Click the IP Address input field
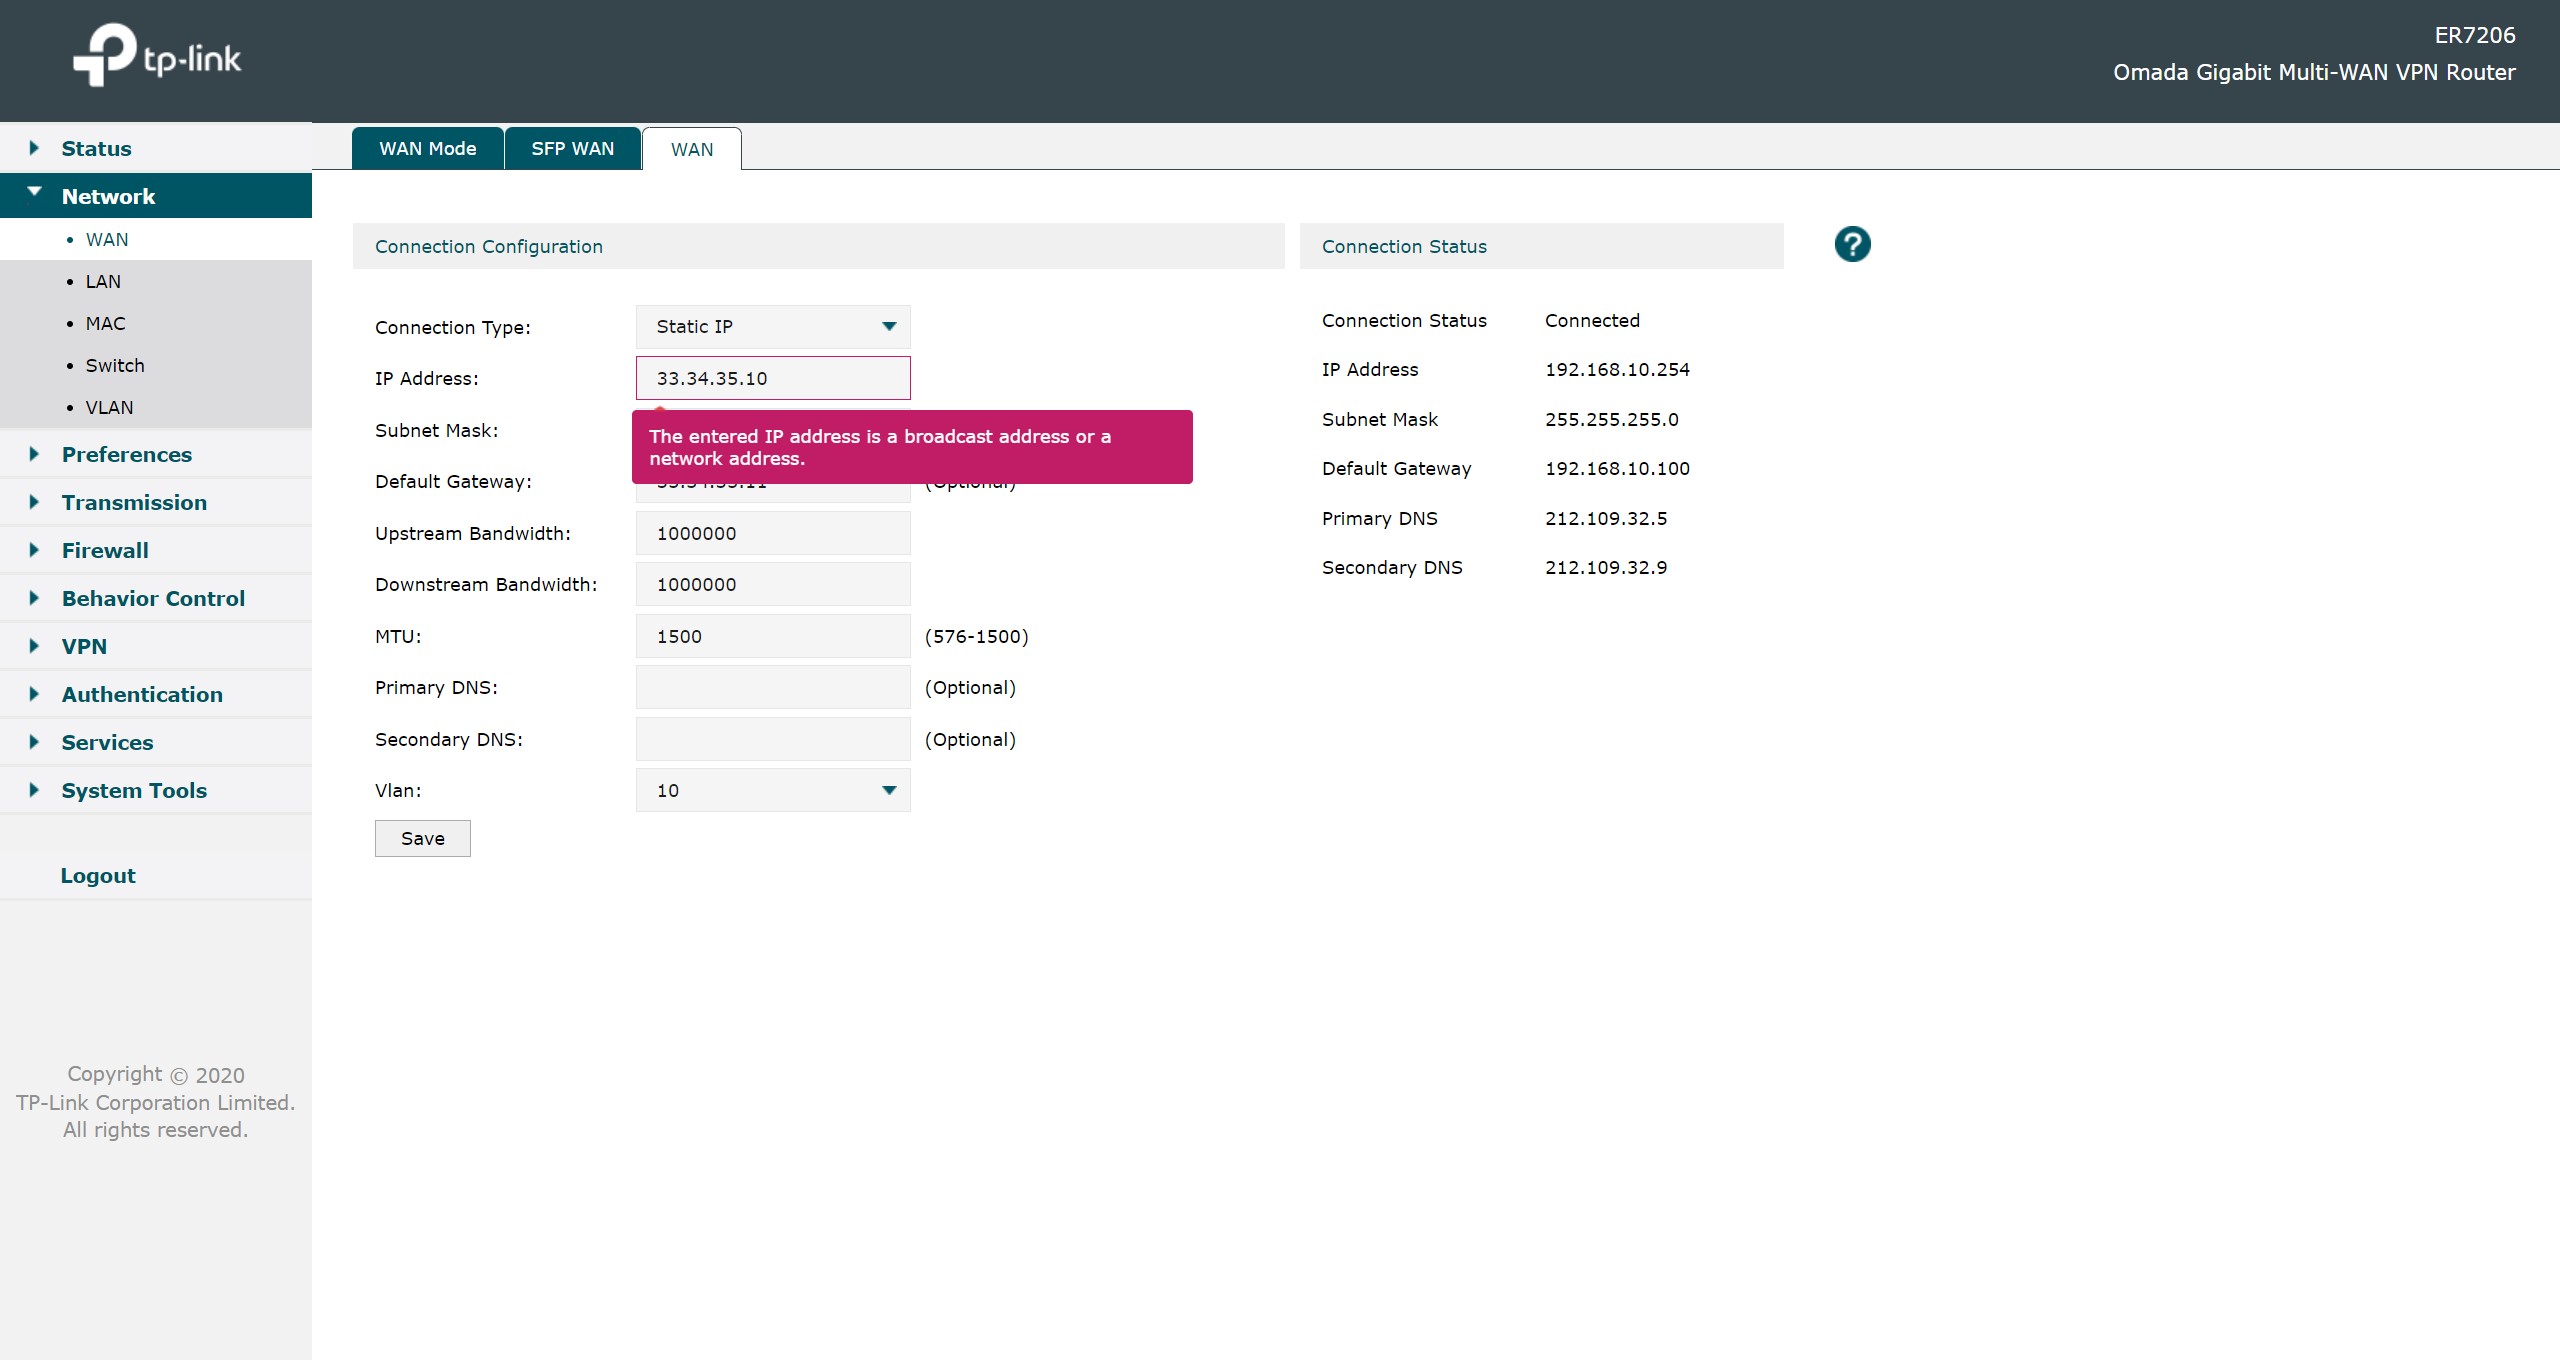The width and height of the screenshot is (2560, 1360). click(x=773, y=378)
